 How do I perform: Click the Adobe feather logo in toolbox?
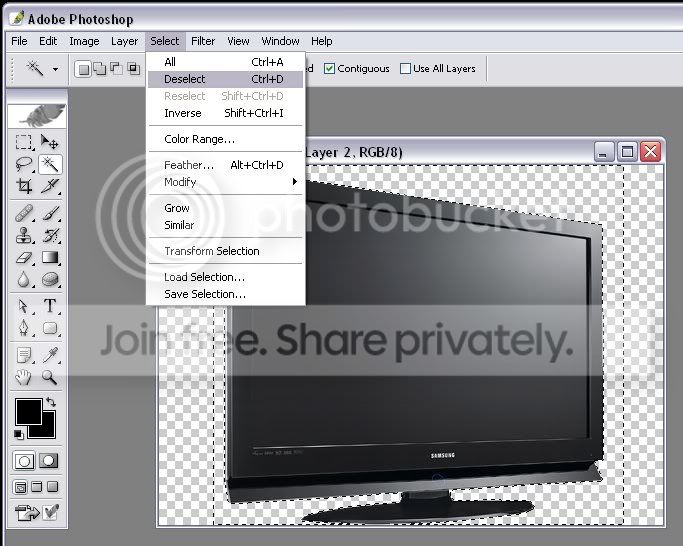pyautogui.click(x=37, y=116)
